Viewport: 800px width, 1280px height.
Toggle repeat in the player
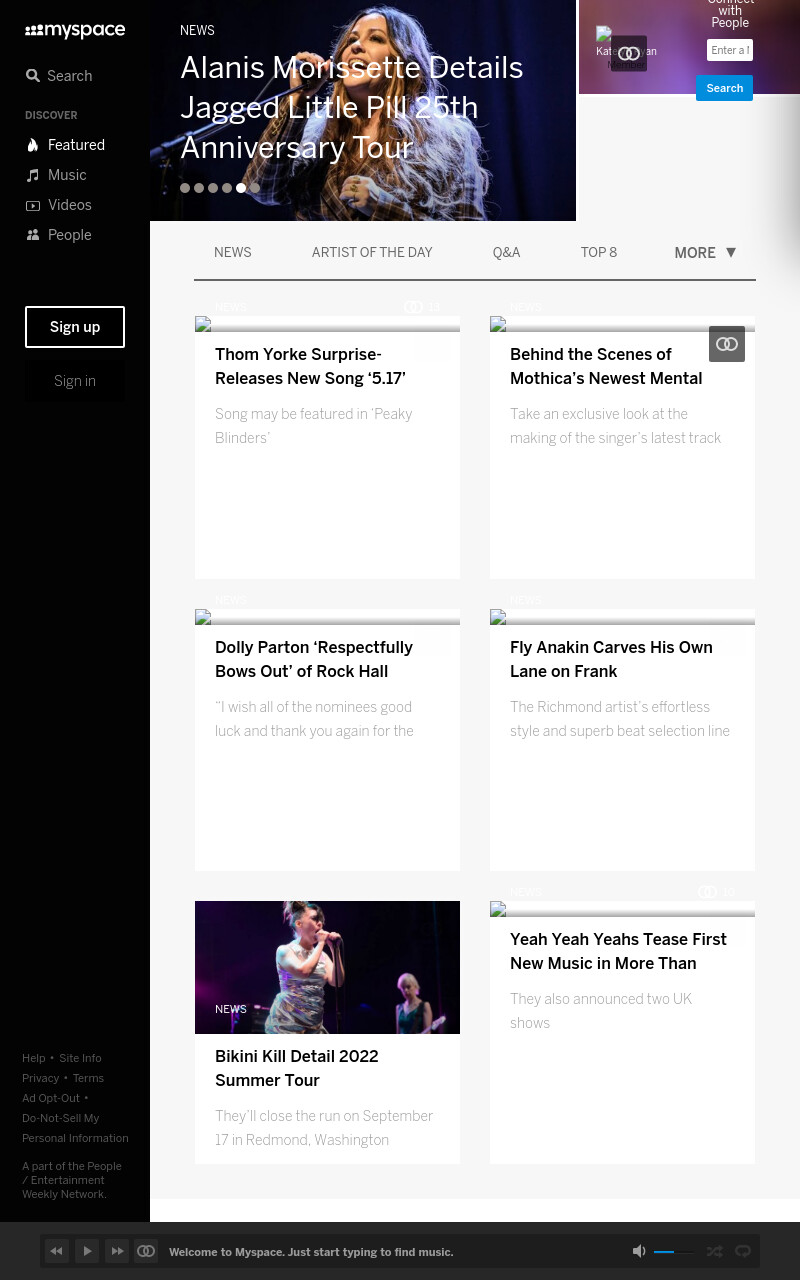tap(743, 1251)
